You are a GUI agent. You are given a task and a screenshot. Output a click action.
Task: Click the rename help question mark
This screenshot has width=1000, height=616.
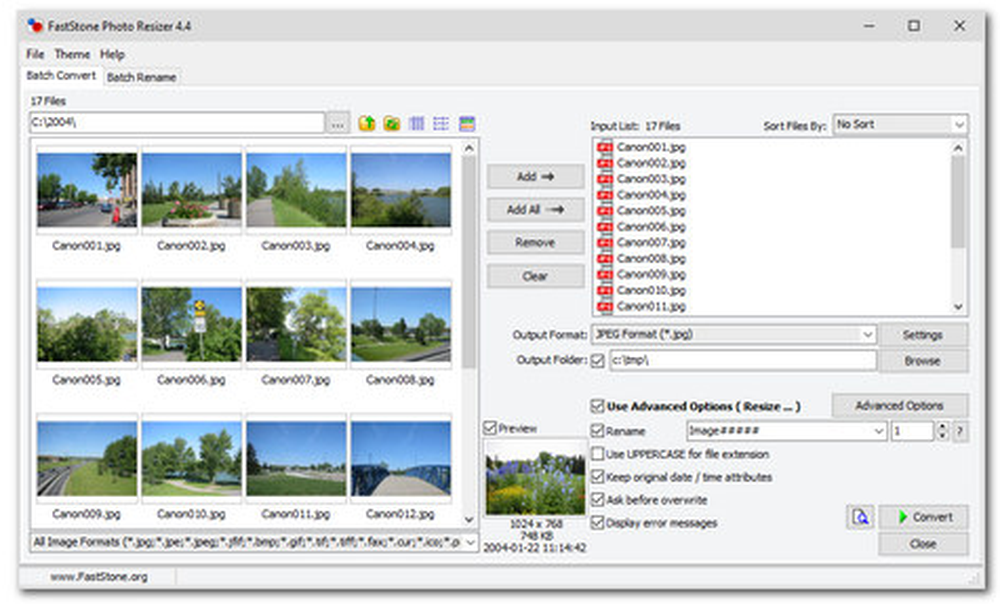click(x=960, y=432)
